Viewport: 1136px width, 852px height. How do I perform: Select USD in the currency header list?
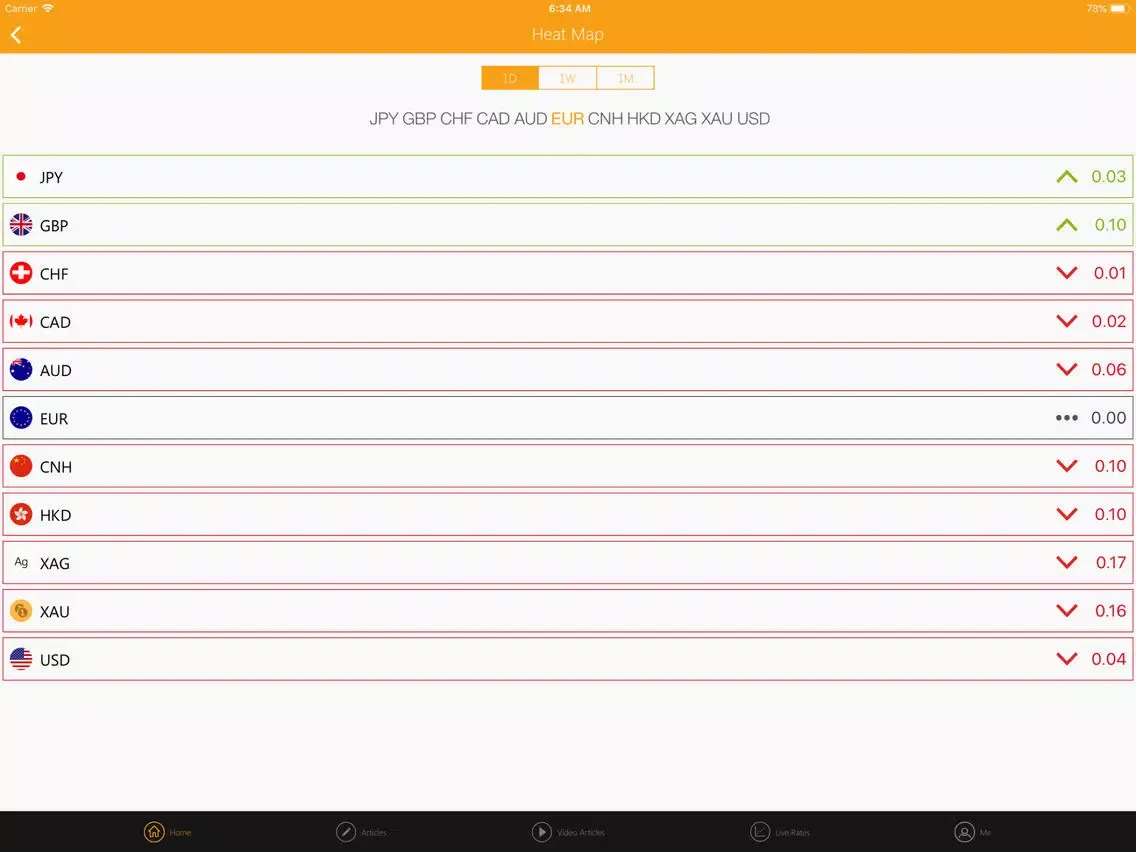753,119
